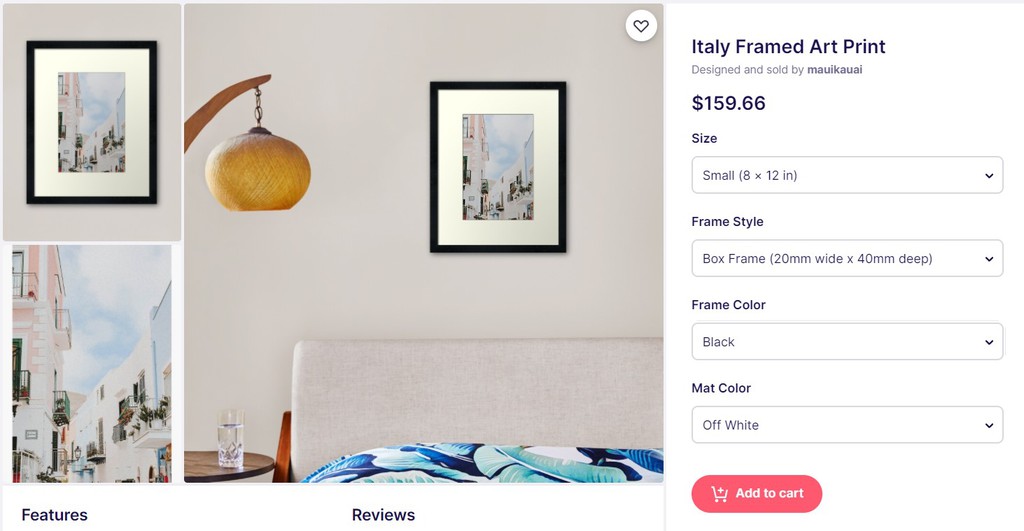Image resolution: width=1024 pixels, height=531 pixels.
Task: Add the art print to cart
Action: coord(757,494)
